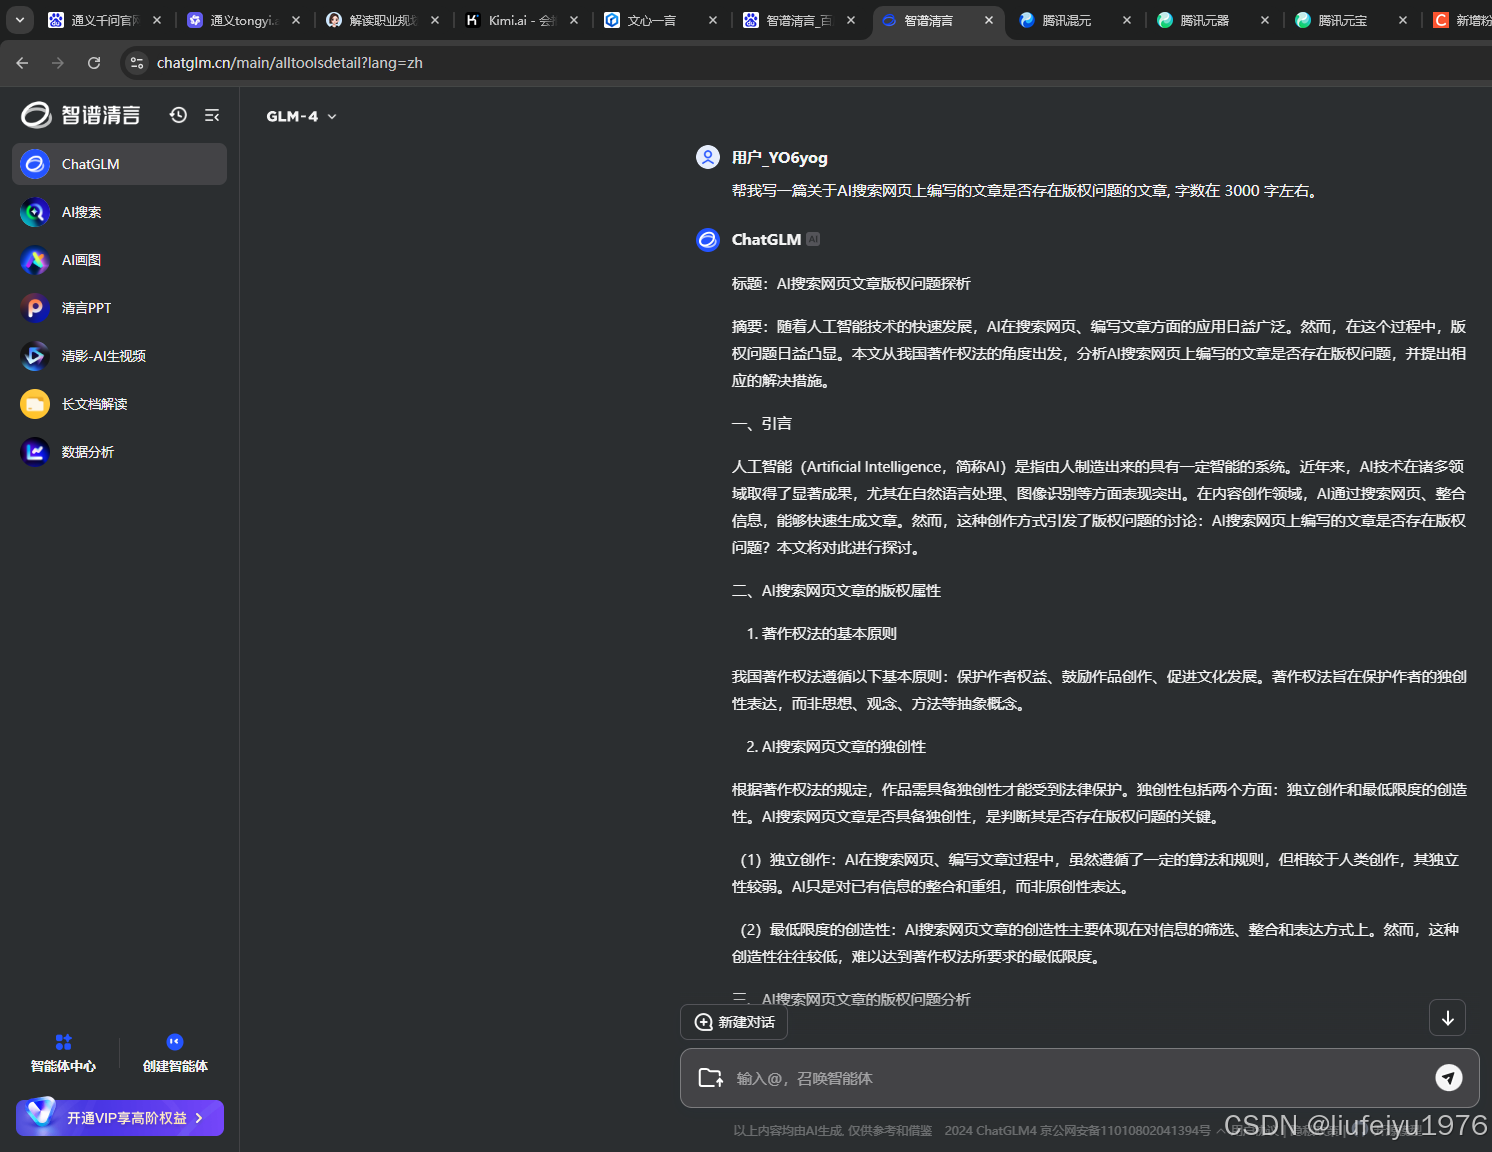The width and height of the screenshot is (1492, 1152).
Task: Focus the 输入@，召唤智能体 input field
Action: click(x=1078, y=1078)
